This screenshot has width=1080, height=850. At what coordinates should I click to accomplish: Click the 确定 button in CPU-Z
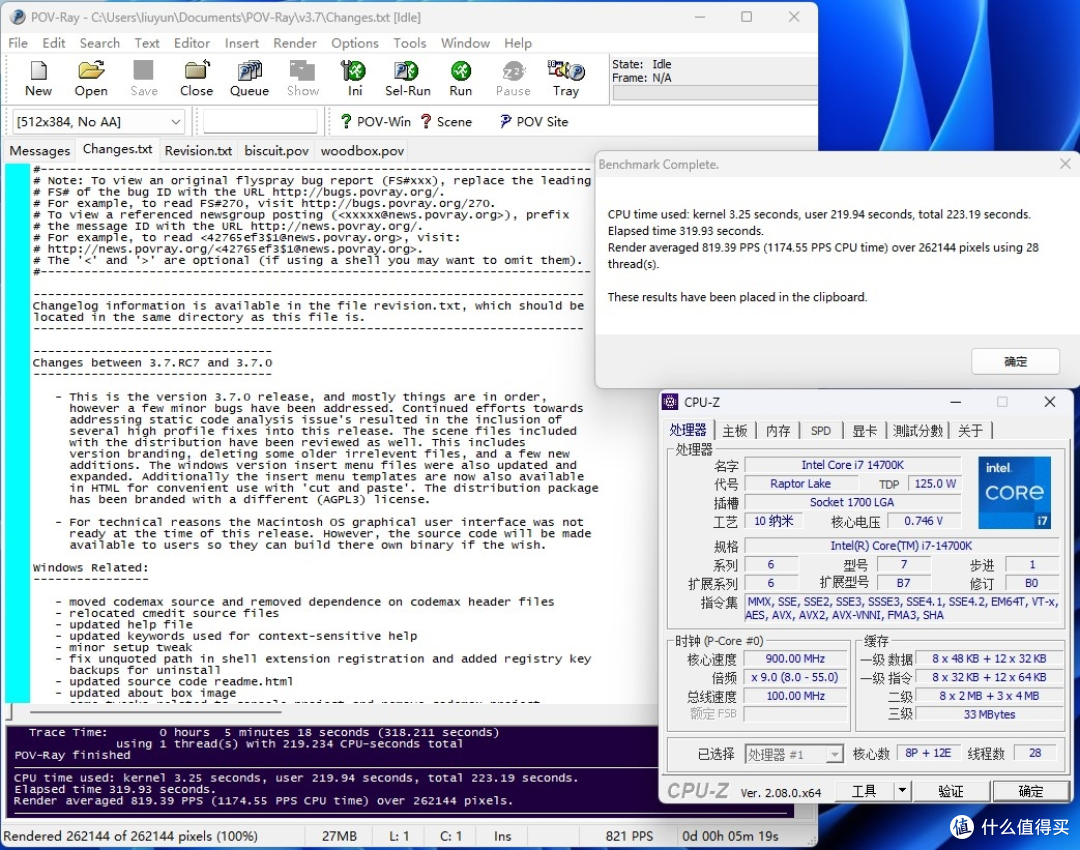[1030, 791]
